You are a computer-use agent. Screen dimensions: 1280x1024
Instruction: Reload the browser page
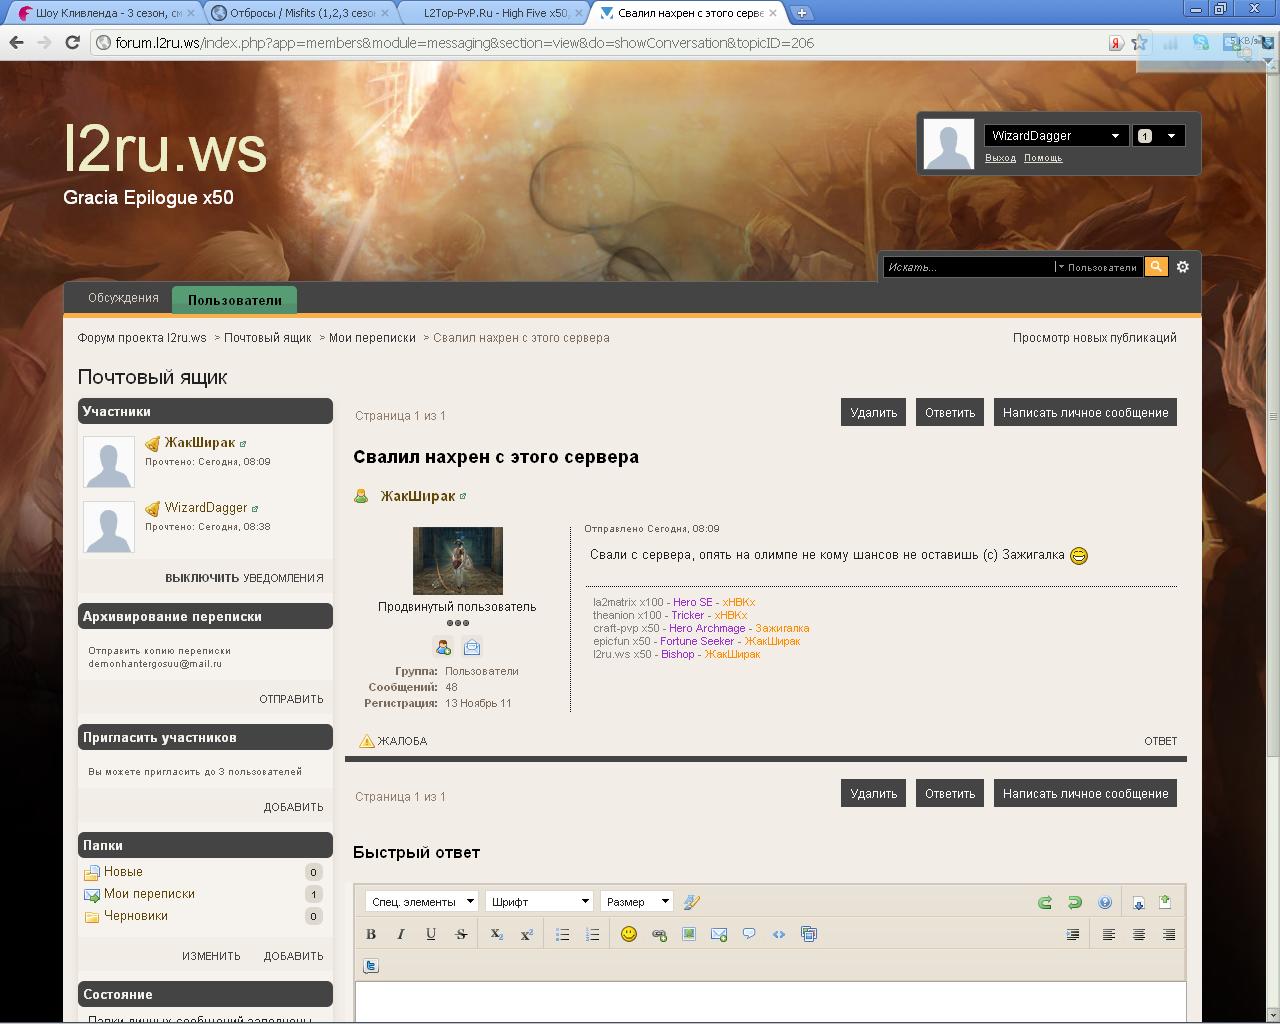click(72, 42)
